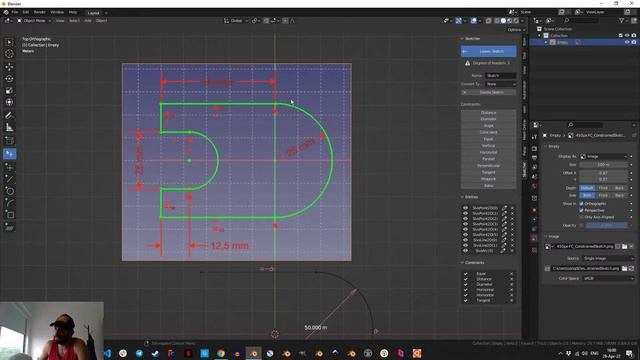Open the Window menu

click(x=57, y=12)
